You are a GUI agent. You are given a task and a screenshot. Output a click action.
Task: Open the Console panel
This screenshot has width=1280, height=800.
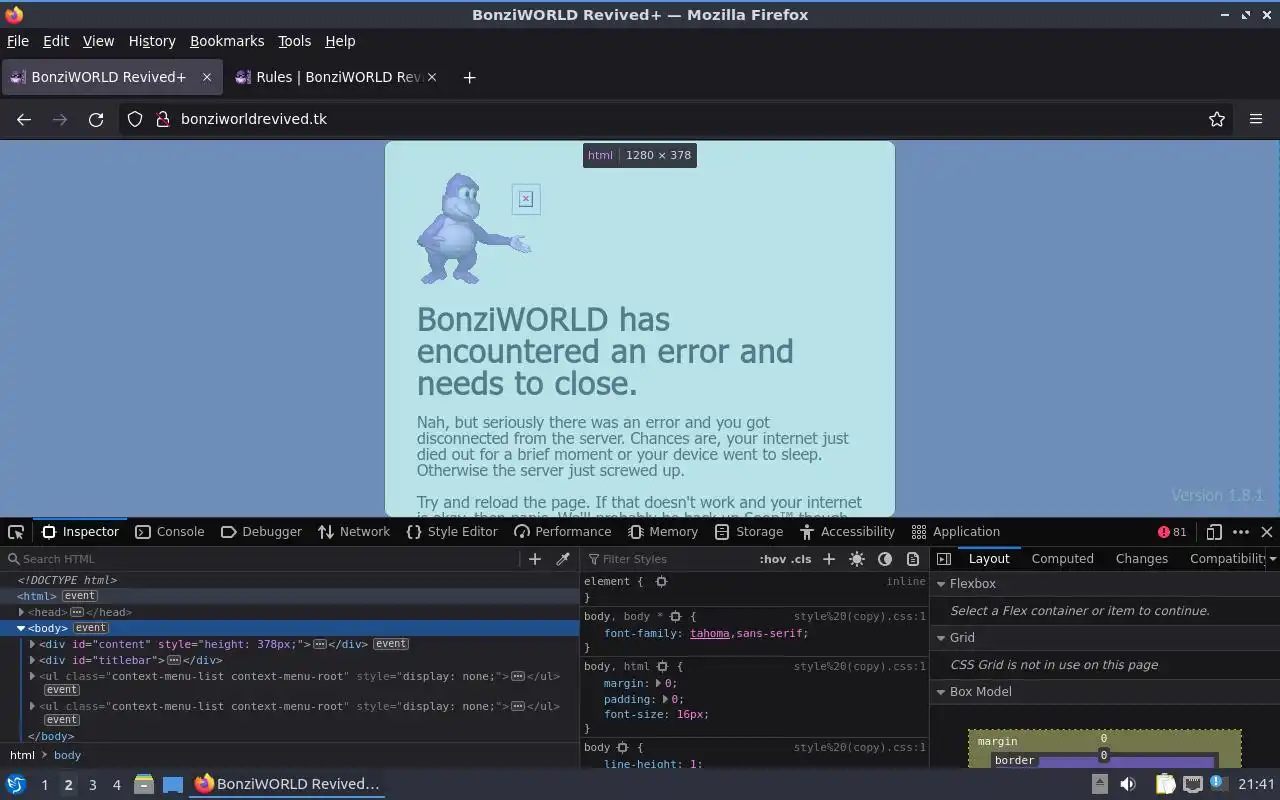pyautogui.click(x=170, y=532)
